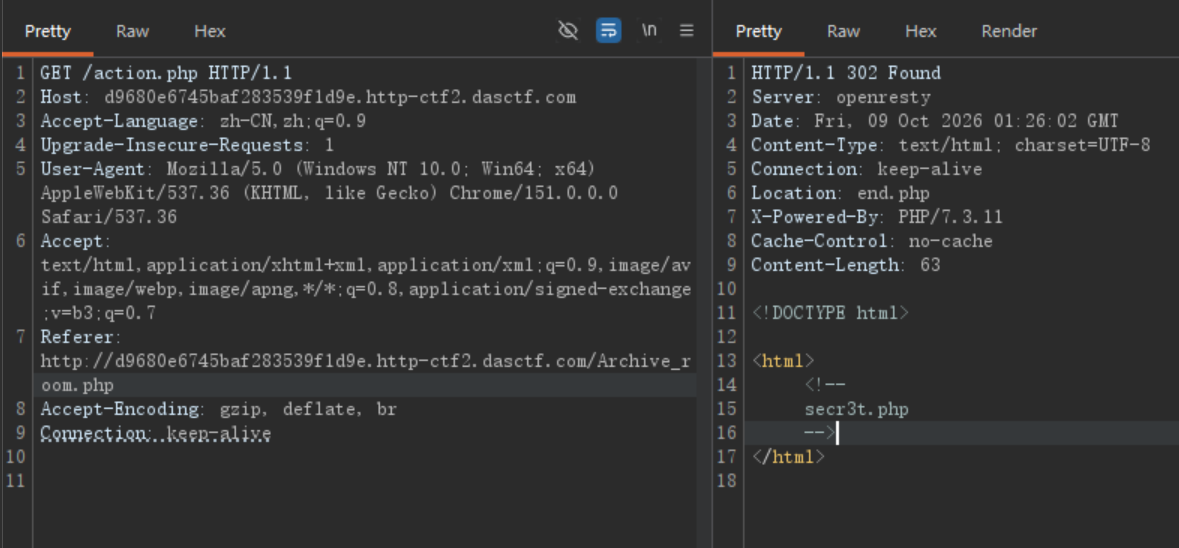Image resolution: width=1179 pixels, height=548 pixels.
Task: Click the comment closing --> line
Action: click(820, 433)
